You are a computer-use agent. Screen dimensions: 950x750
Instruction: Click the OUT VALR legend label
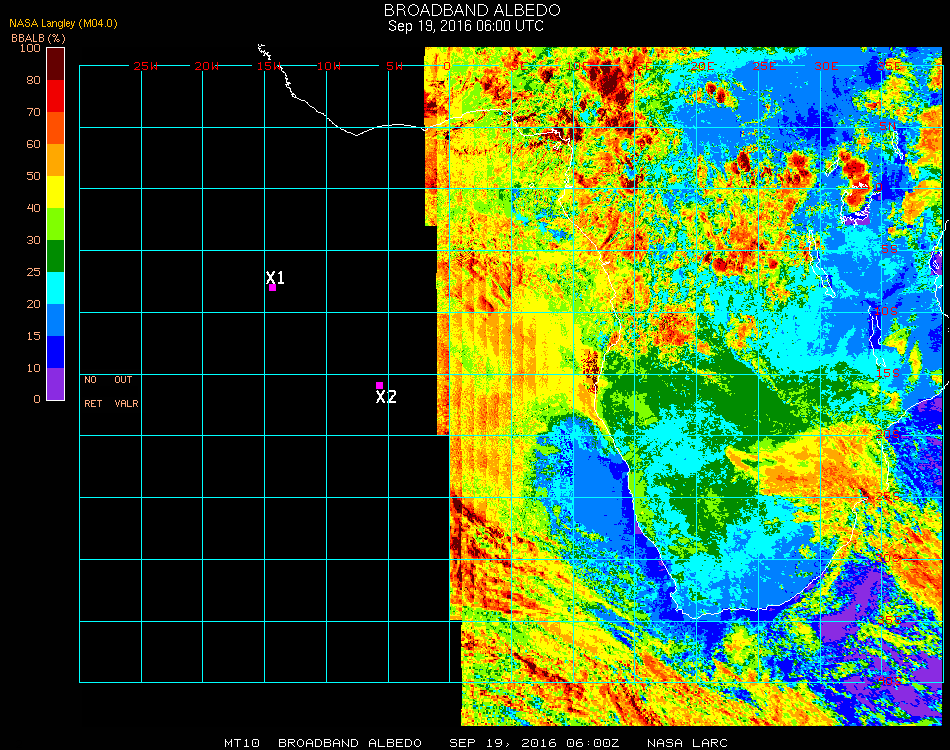point(125,391)
